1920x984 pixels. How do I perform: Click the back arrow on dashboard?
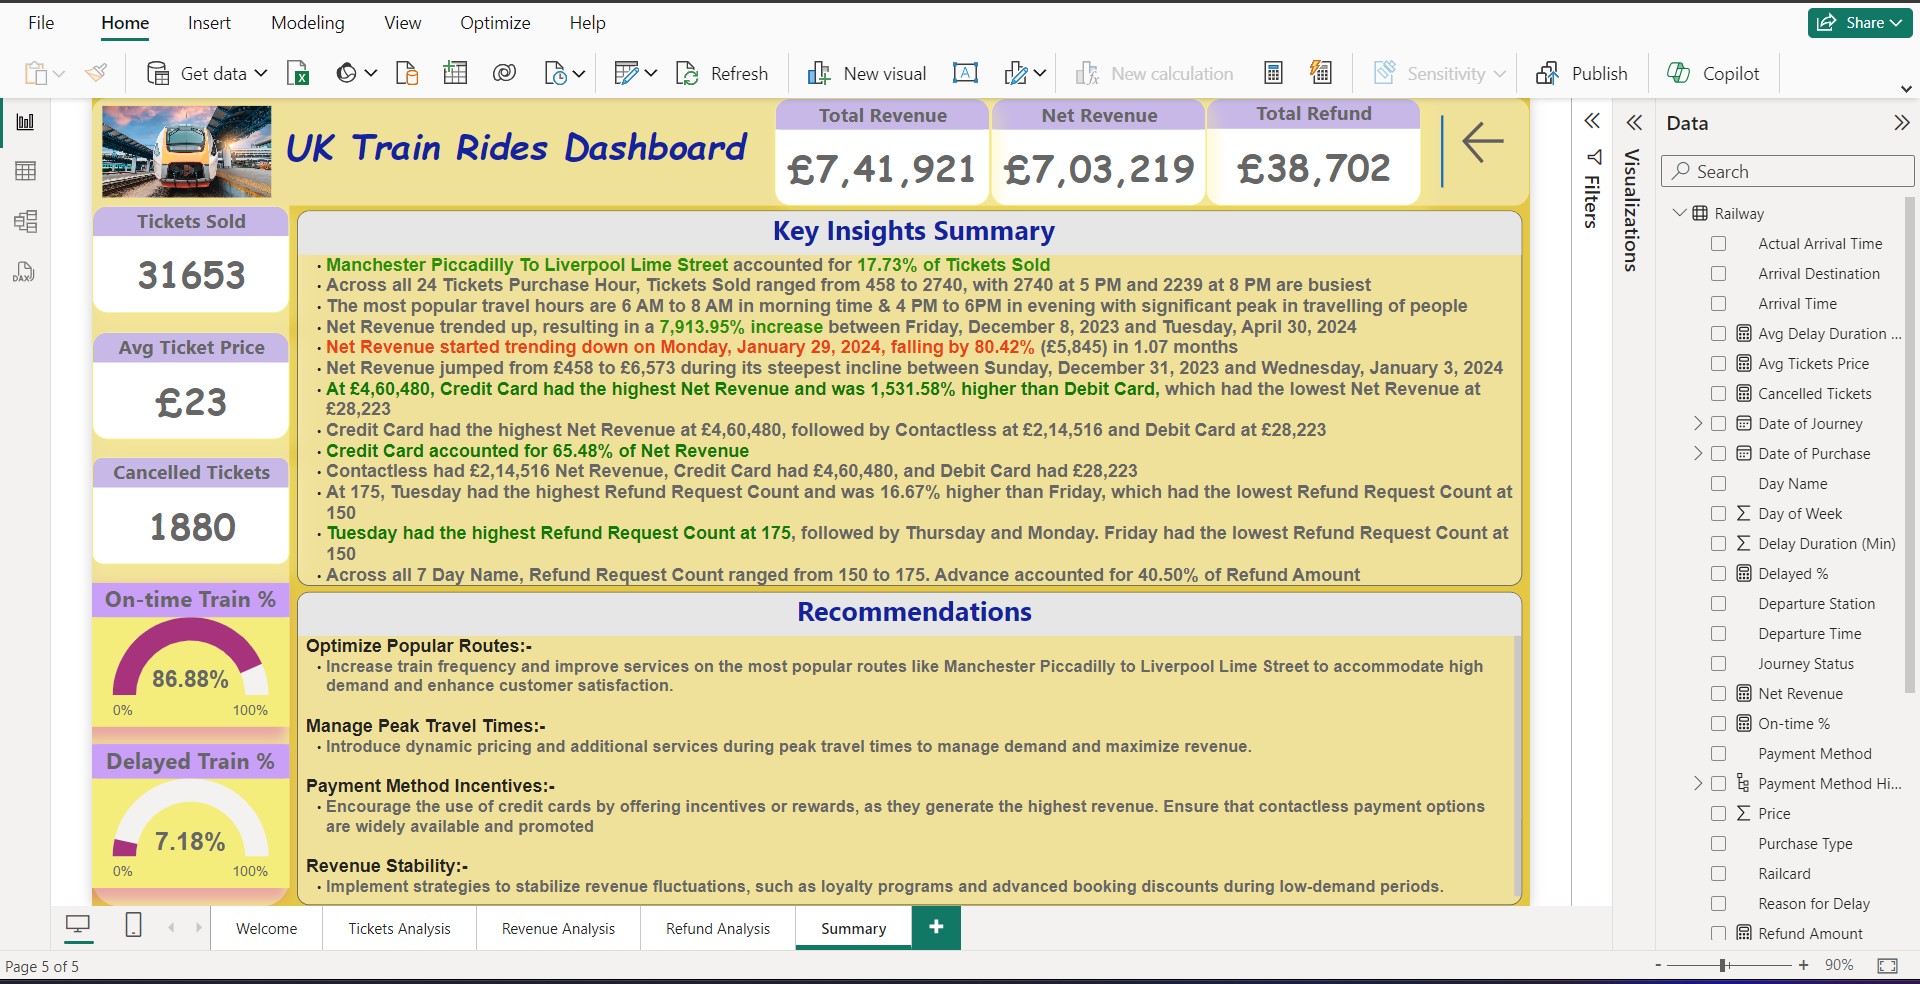[x=1482, y=142]
